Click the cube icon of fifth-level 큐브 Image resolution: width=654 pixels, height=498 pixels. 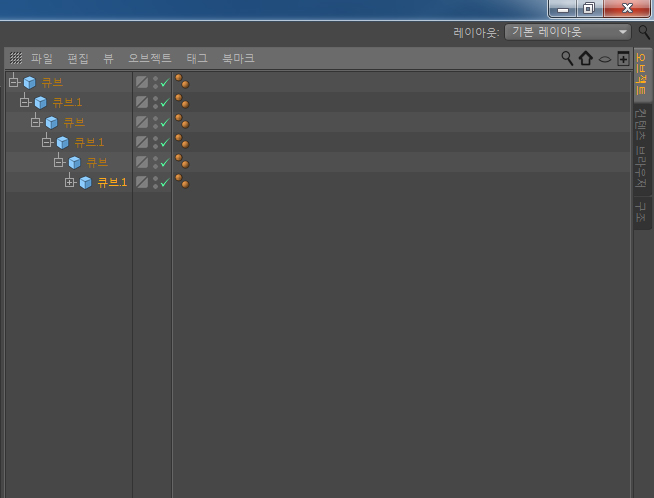pyautogui.click(x=74, y=162)
